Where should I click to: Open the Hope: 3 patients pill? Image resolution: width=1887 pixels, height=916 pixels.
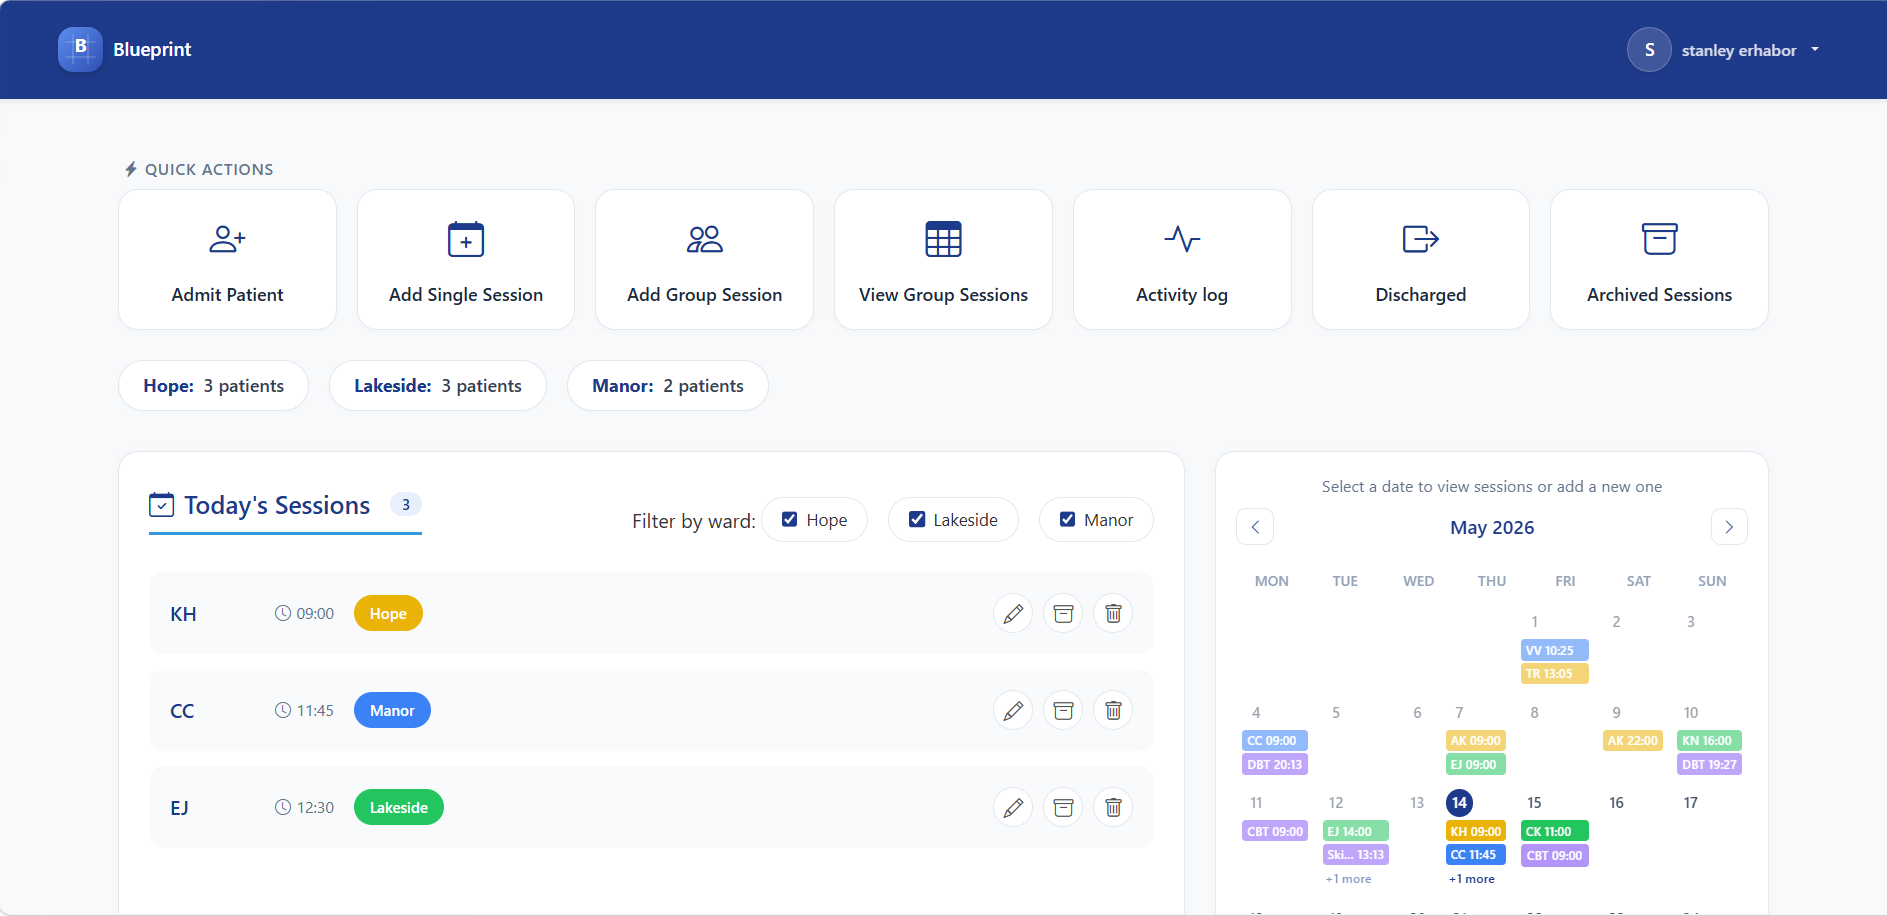(213, 386)
